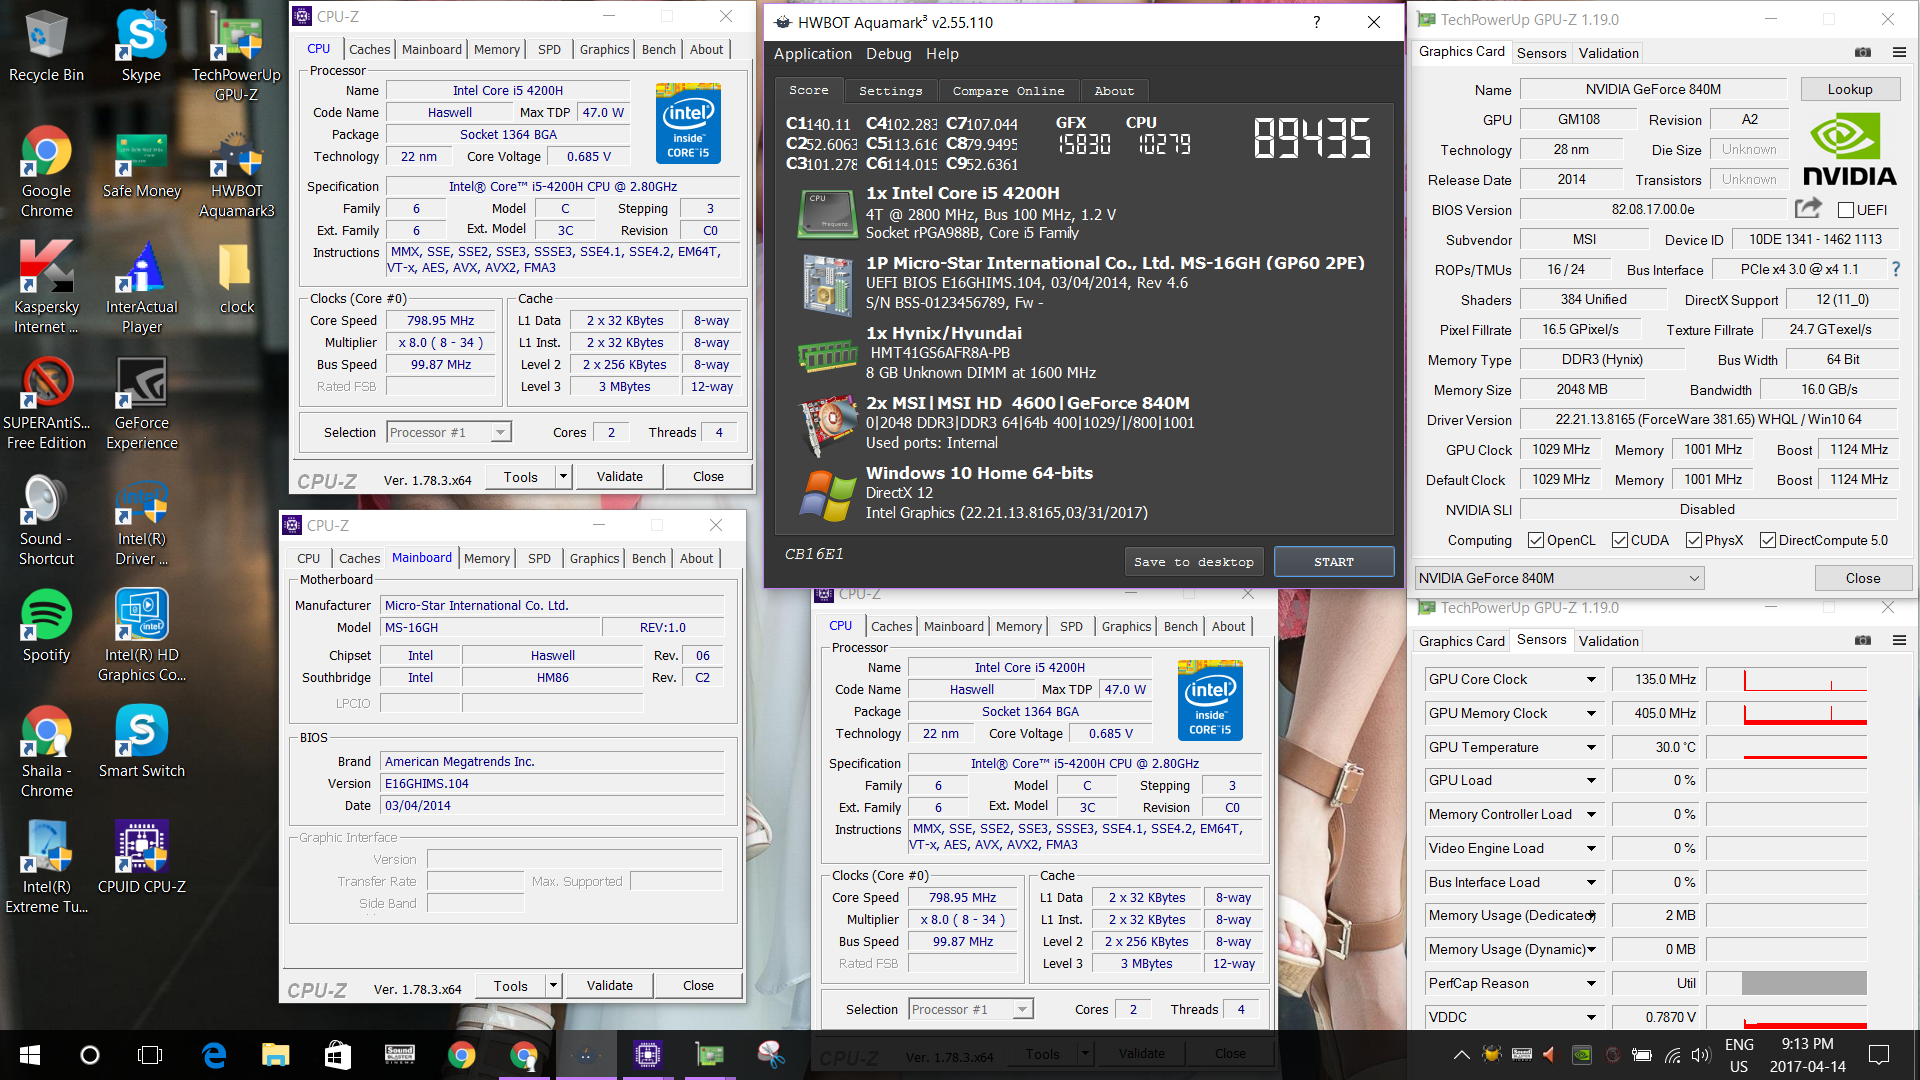Screen dimensions: 1920x1080
Task: Toggle the CUDA checkbox
Action: tap(1620, 540)
